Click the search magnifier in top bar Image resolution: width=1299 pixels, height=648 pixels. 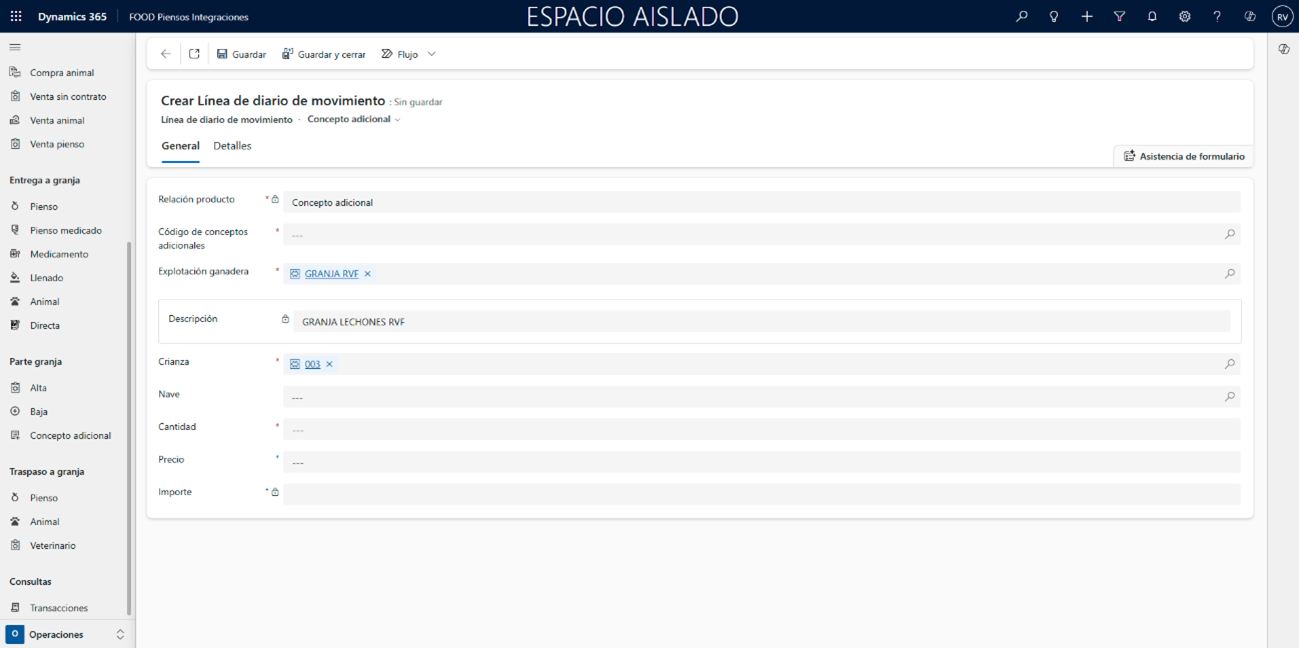click(1021, 17)
